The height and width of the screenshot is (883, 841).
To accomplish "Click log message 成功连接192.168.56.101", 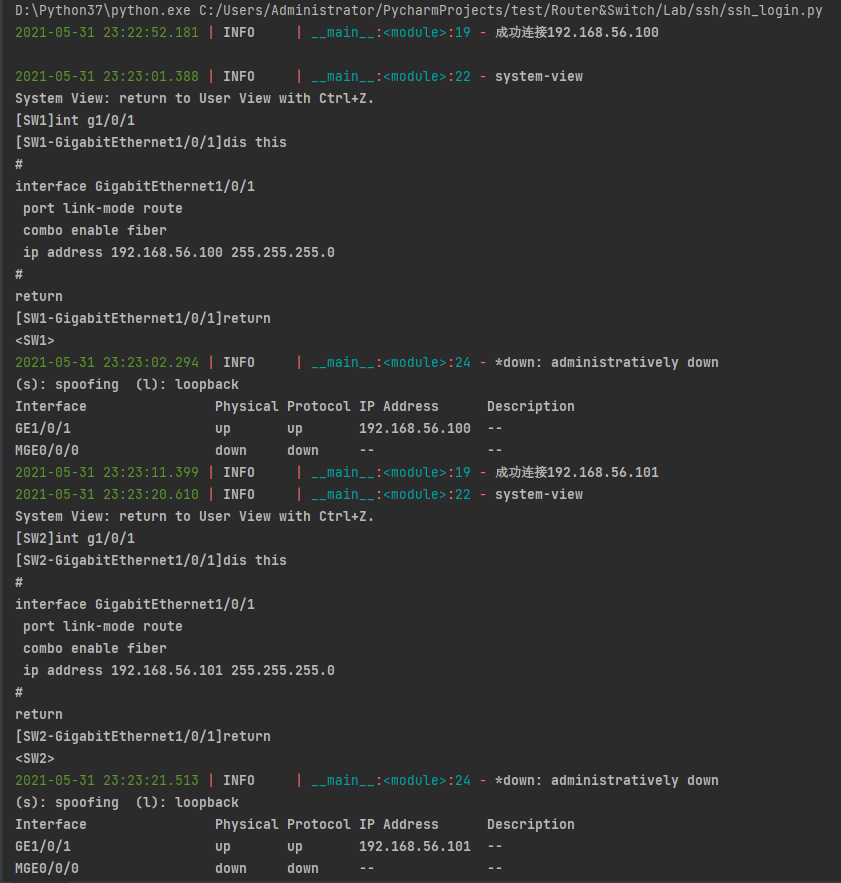I will click(x=576, y=472).
